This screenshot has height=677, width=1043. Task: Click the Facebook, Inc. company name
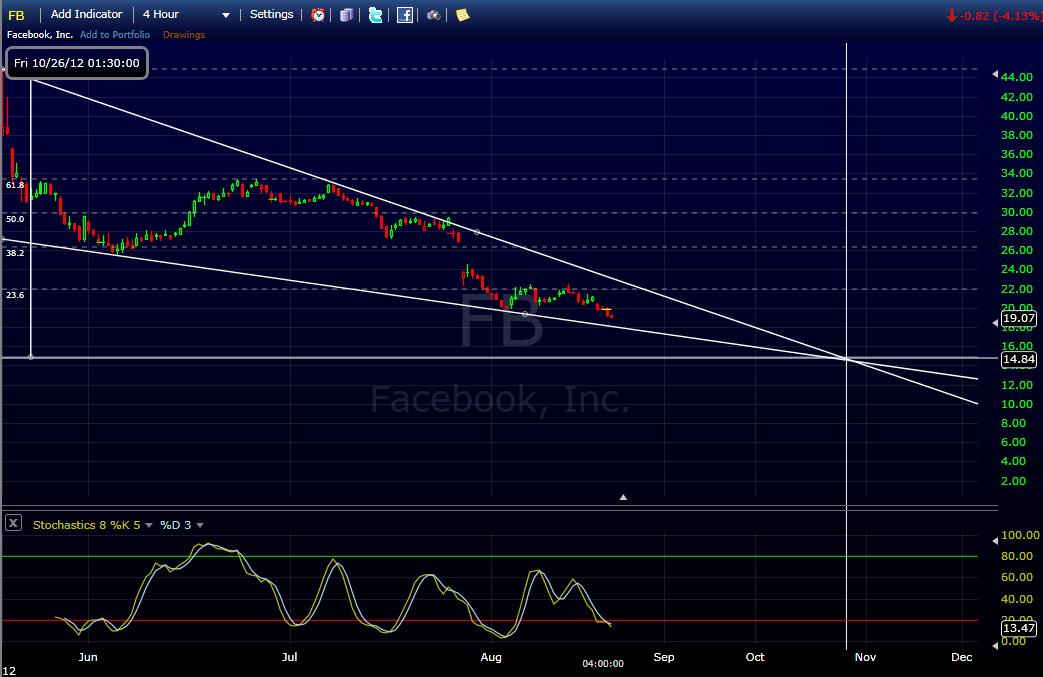pyautogui.click(x=40, y=35)
